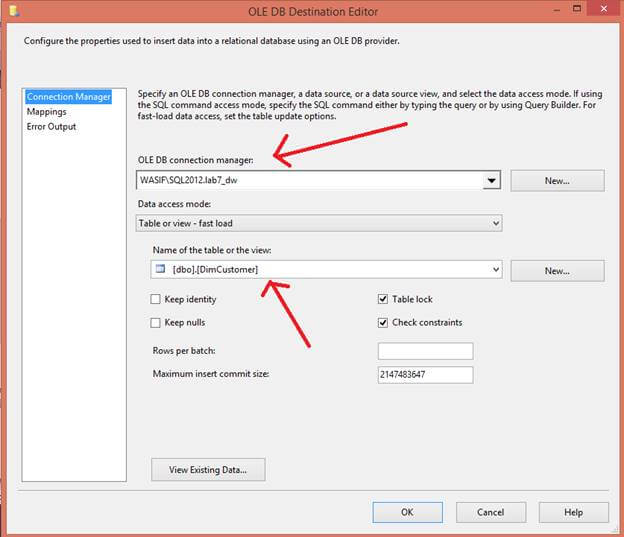Uncheck the Check constraints checkbox
Viewport: 624px width, 537px height.
383,322
